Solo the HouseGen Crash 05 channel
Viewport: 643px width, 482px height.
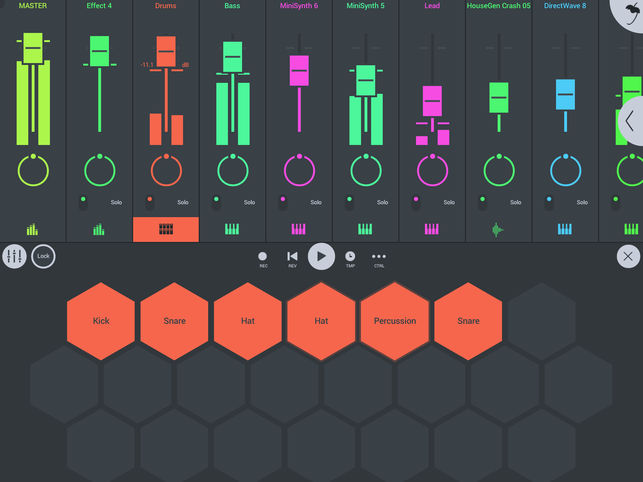[x=515, y=202]
